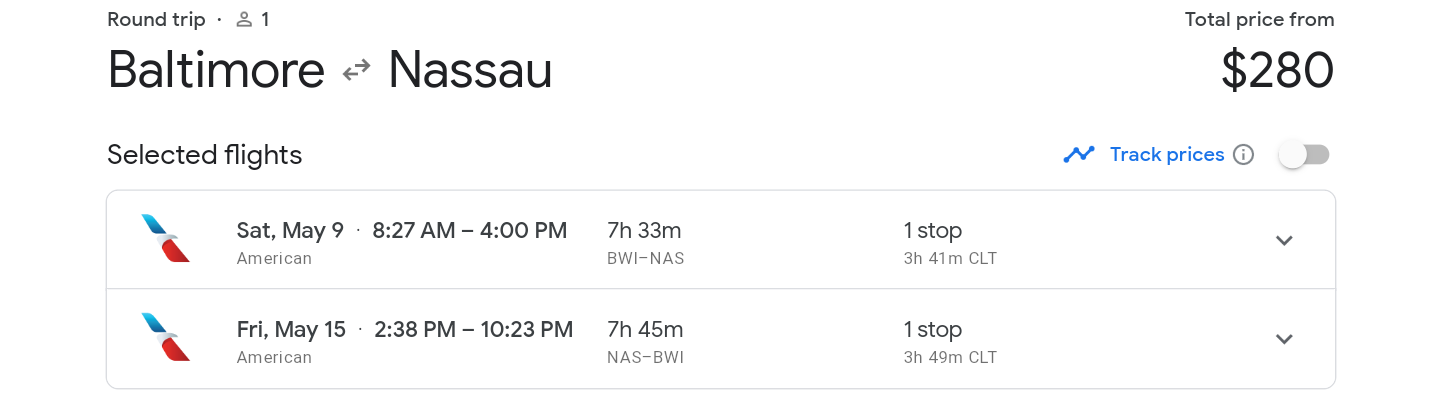This screenshot has width=1440, height=416.
Task: Click the Track prices link text
Action: [x=1167, y=155]
